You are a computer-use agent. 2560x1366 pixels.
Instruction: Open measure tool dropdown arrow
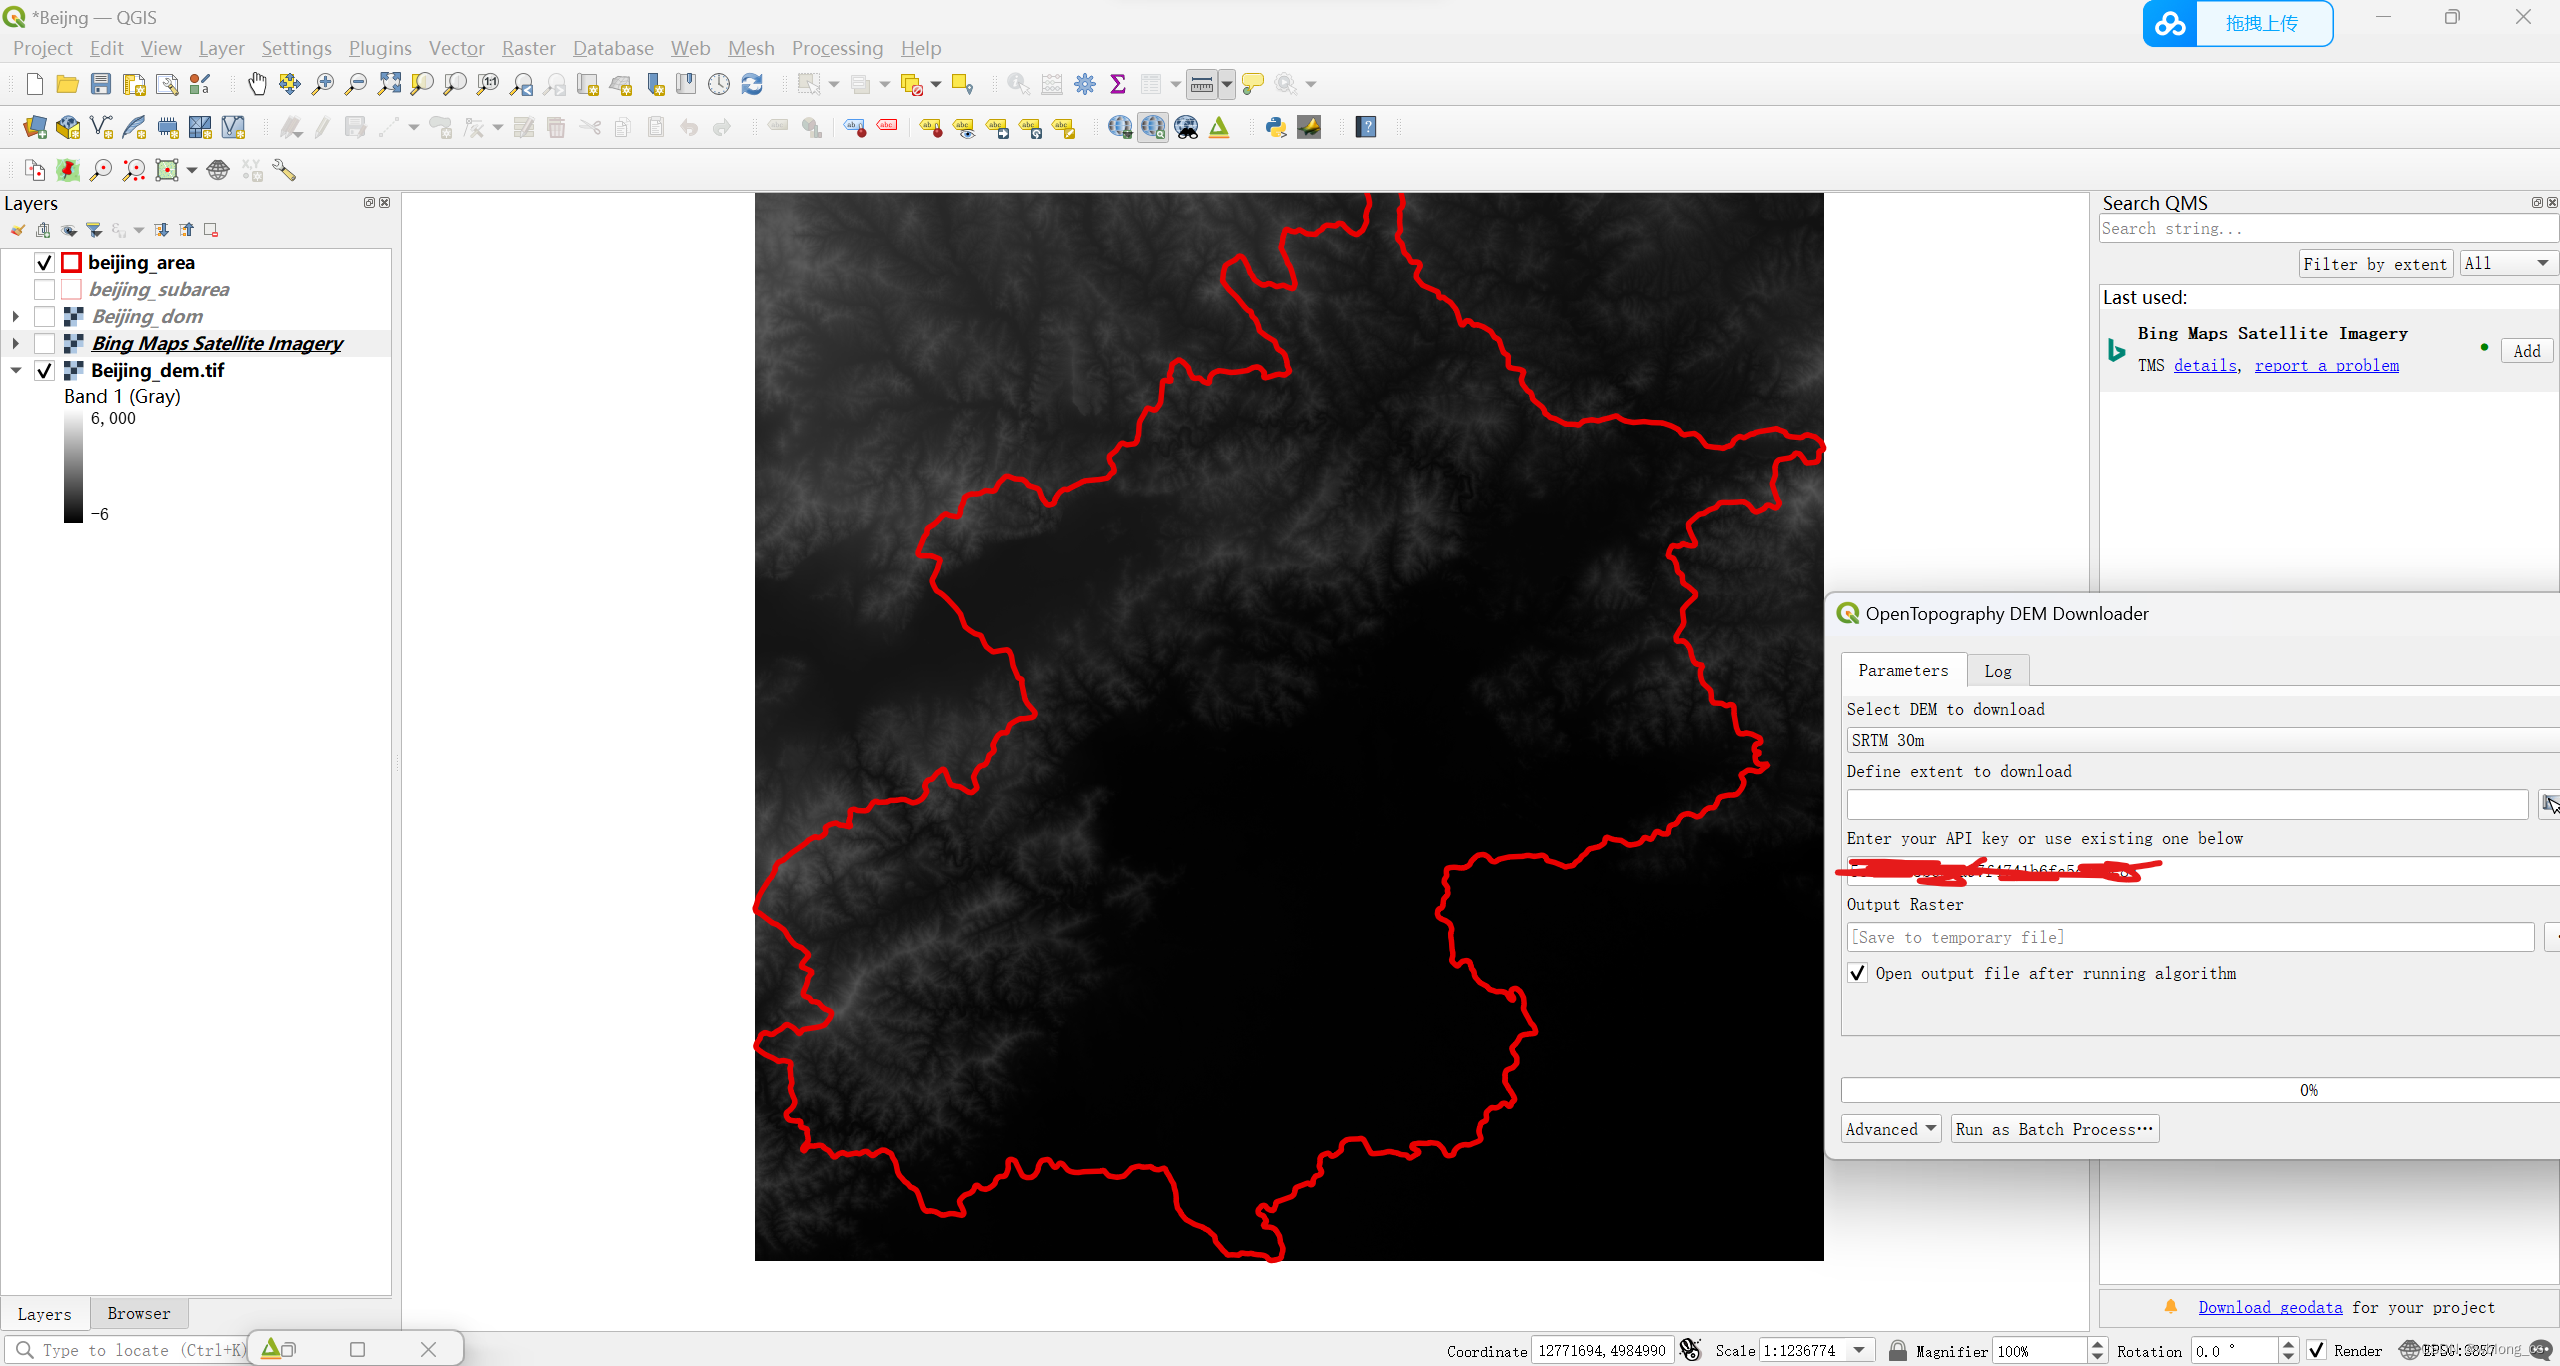click(1227, 84)
